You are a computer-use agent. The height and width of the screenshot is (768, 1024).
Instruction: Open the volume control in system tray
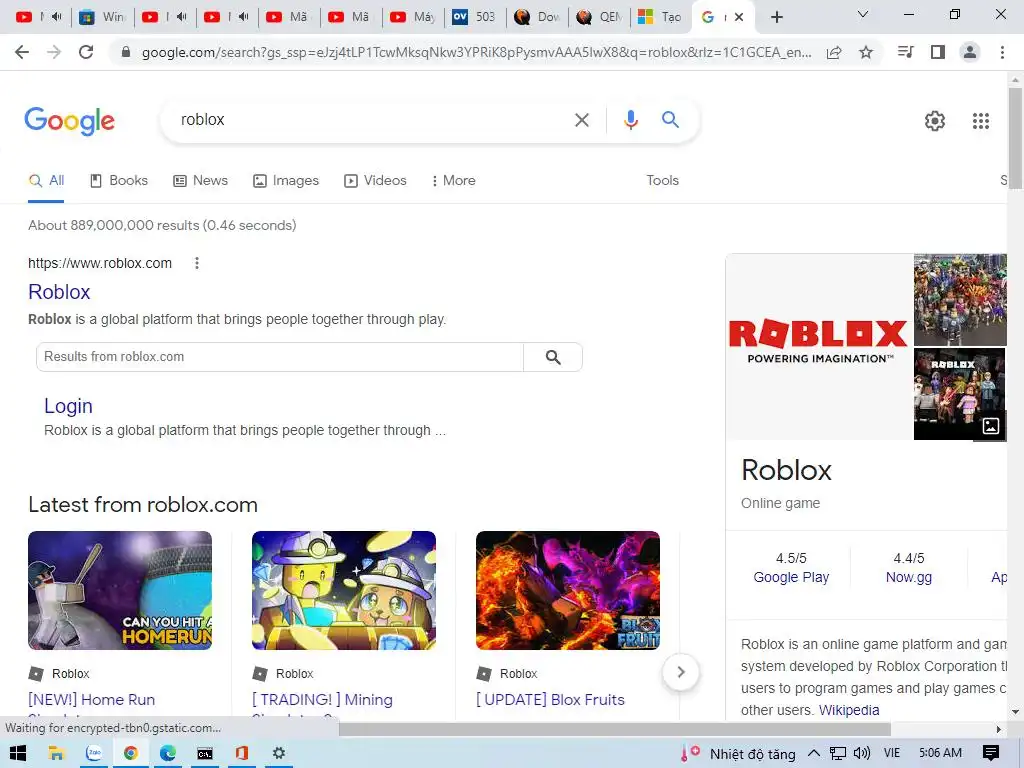click(x=861, y=753)
